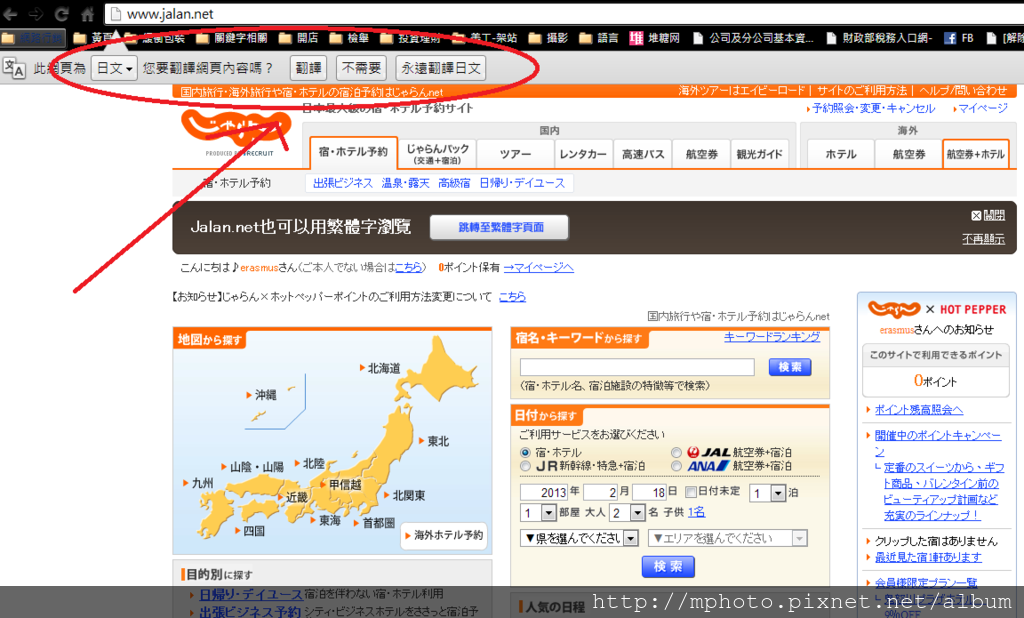The height and width of the screenshot is (618, 1024).
Task: Select the 観光ガイド tab
Action: tap(760, 154)
